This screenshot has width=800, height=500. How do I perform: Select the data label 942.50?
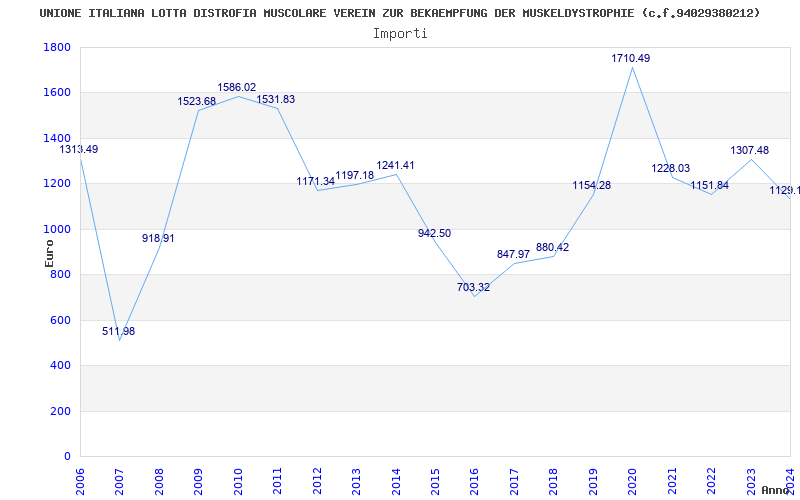tap(435, 233)
